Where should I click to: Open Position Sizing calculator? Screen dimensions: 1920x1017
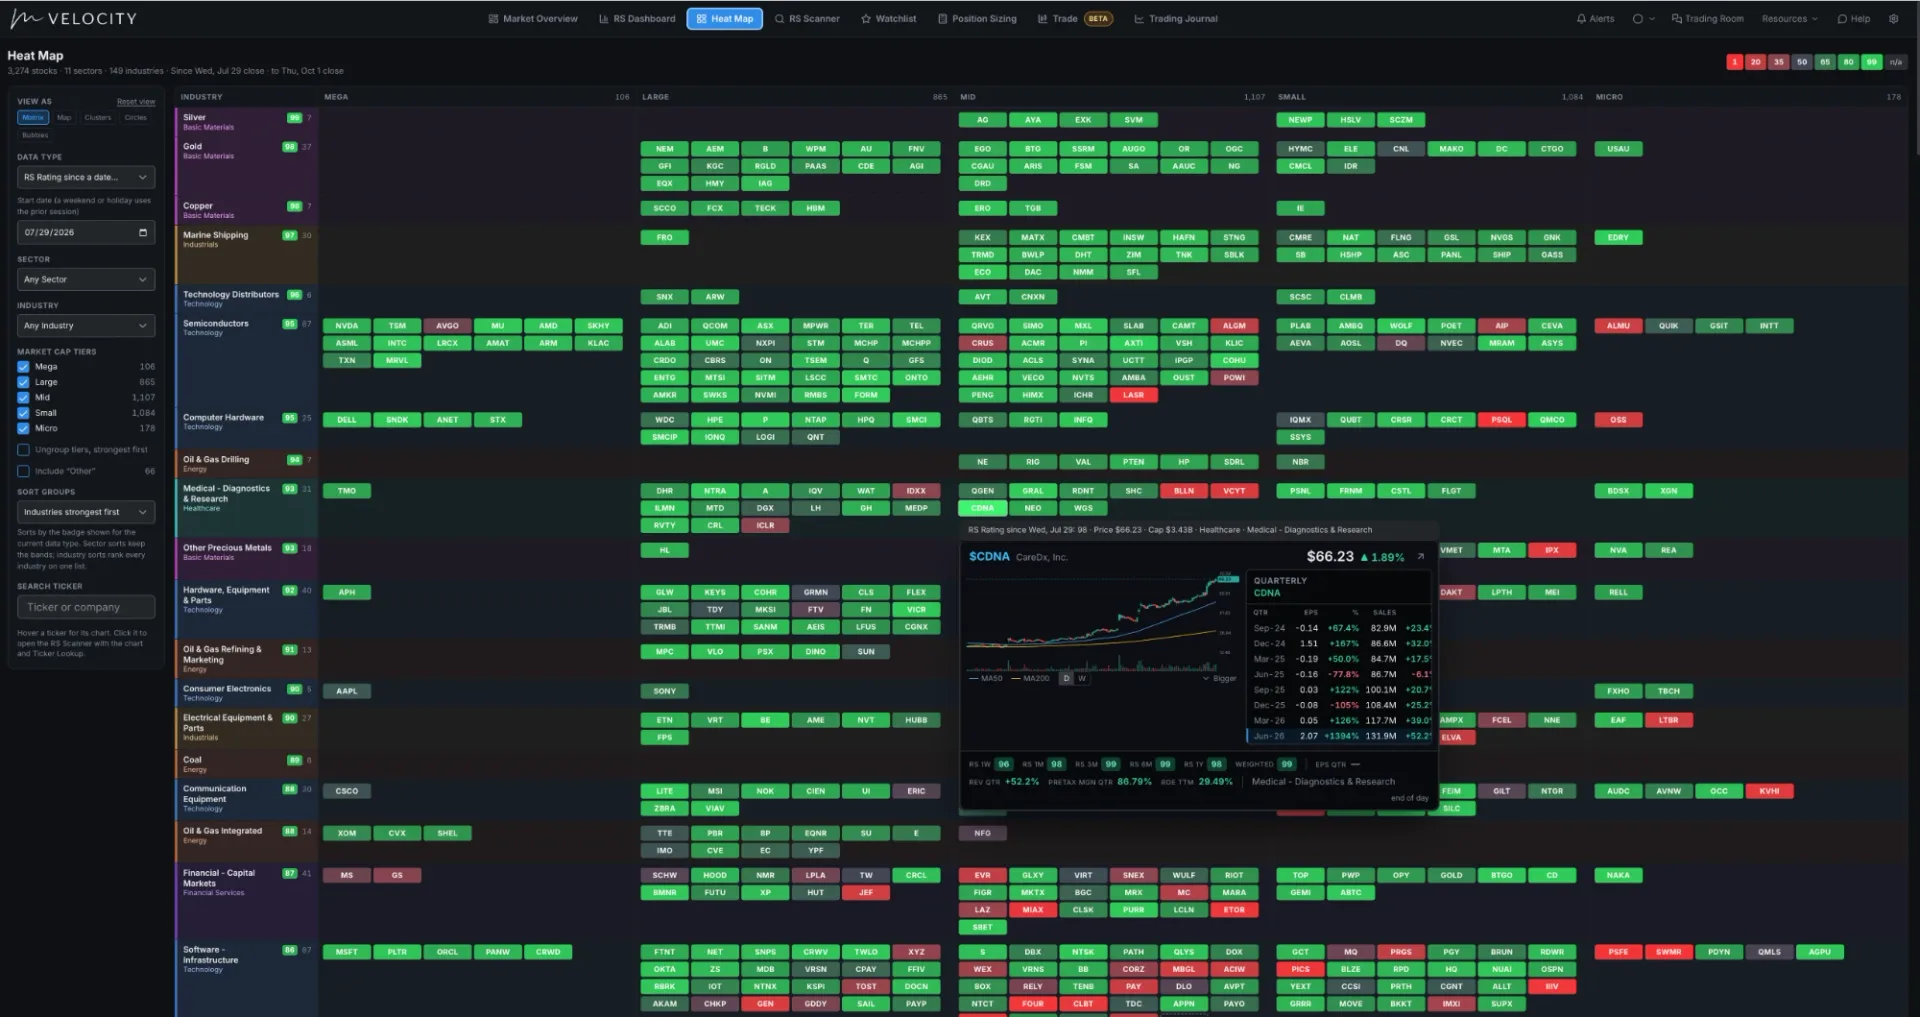[x=977, y=19]
